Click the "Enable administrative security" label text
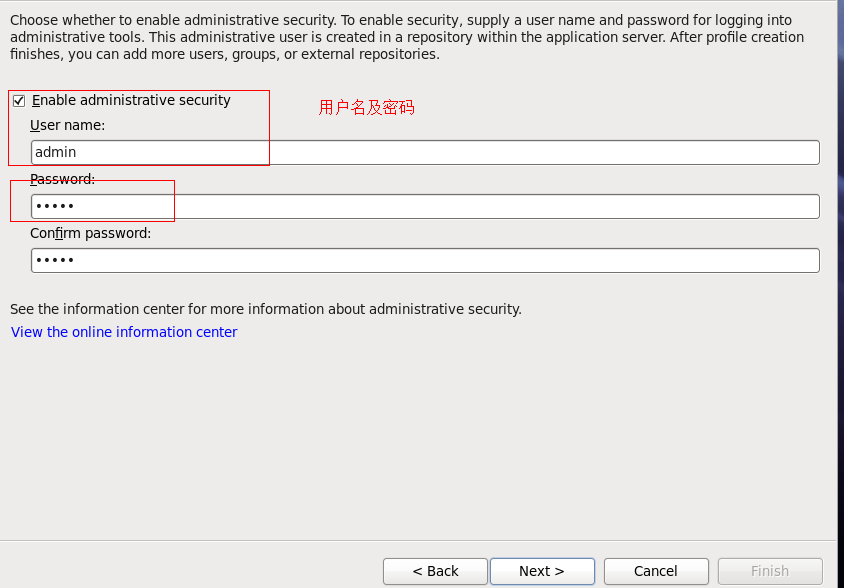 click(x=131, y=100)
